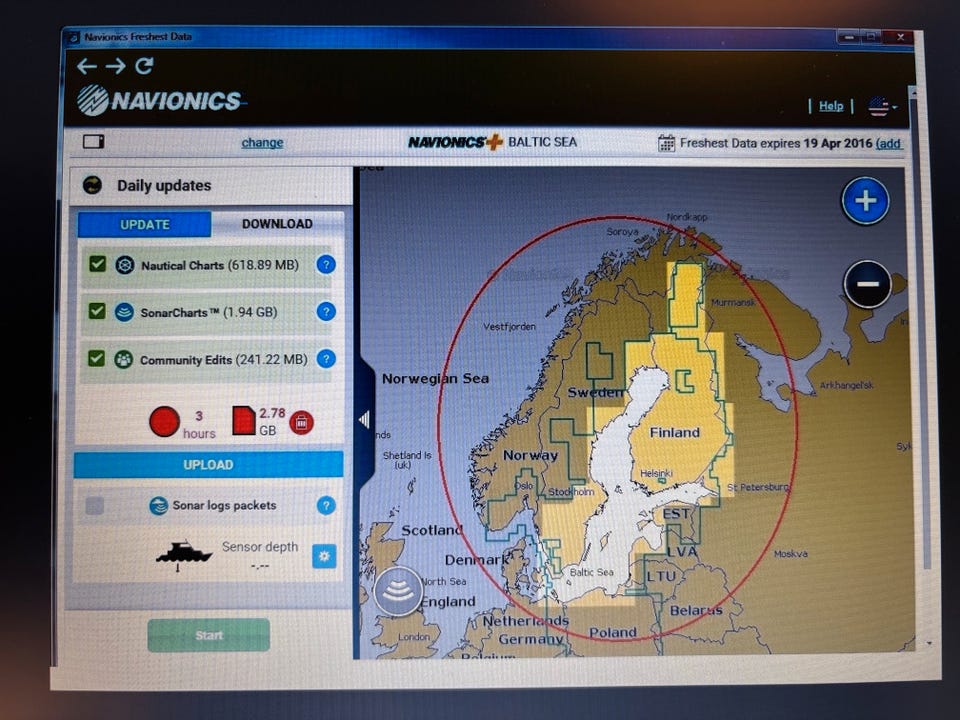Image resolution: width=960 pixels, height=720 pixels.
Task: Switch to the UPDATE tab
Action: point(144,224)
